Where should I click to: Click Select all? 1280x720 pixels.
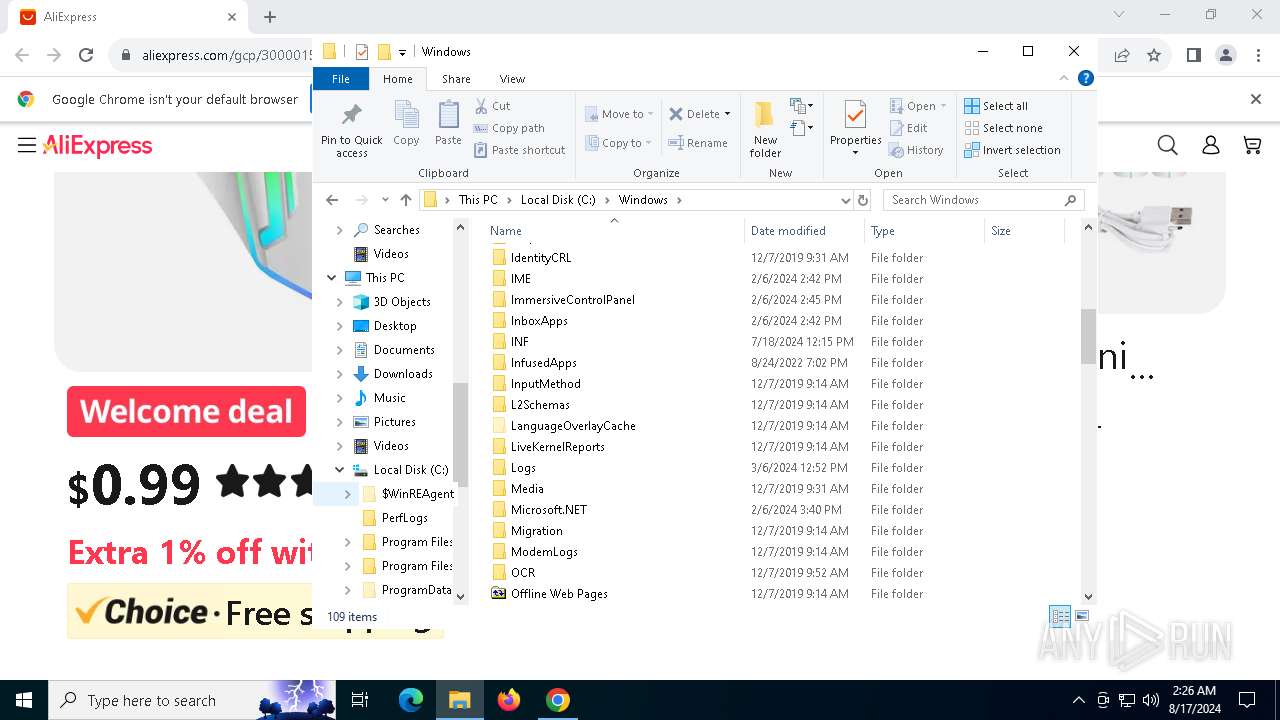tap(996, 106)
